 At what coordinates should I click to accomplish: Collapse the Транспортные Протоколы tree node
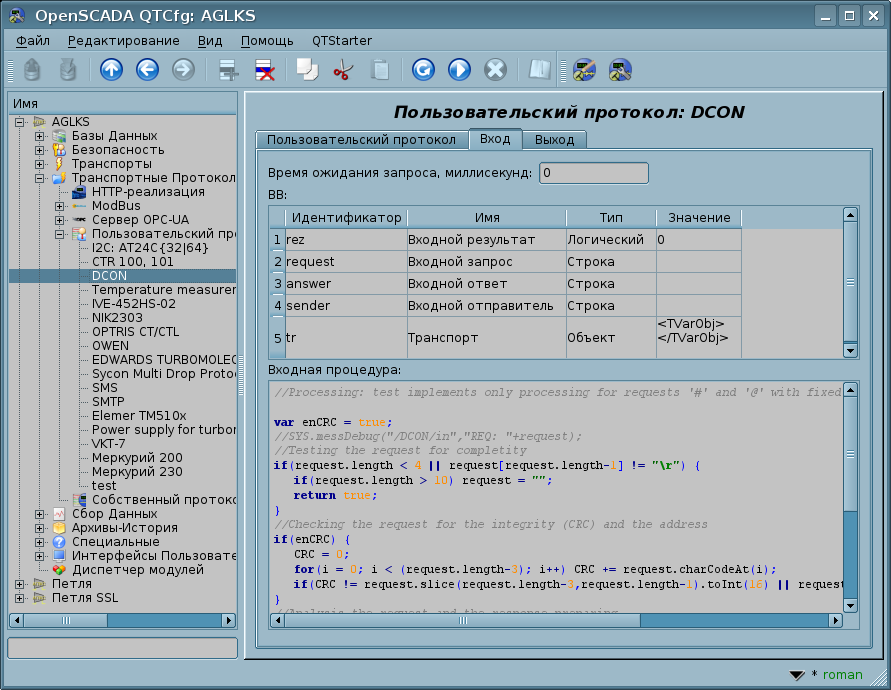click(40, 178)
